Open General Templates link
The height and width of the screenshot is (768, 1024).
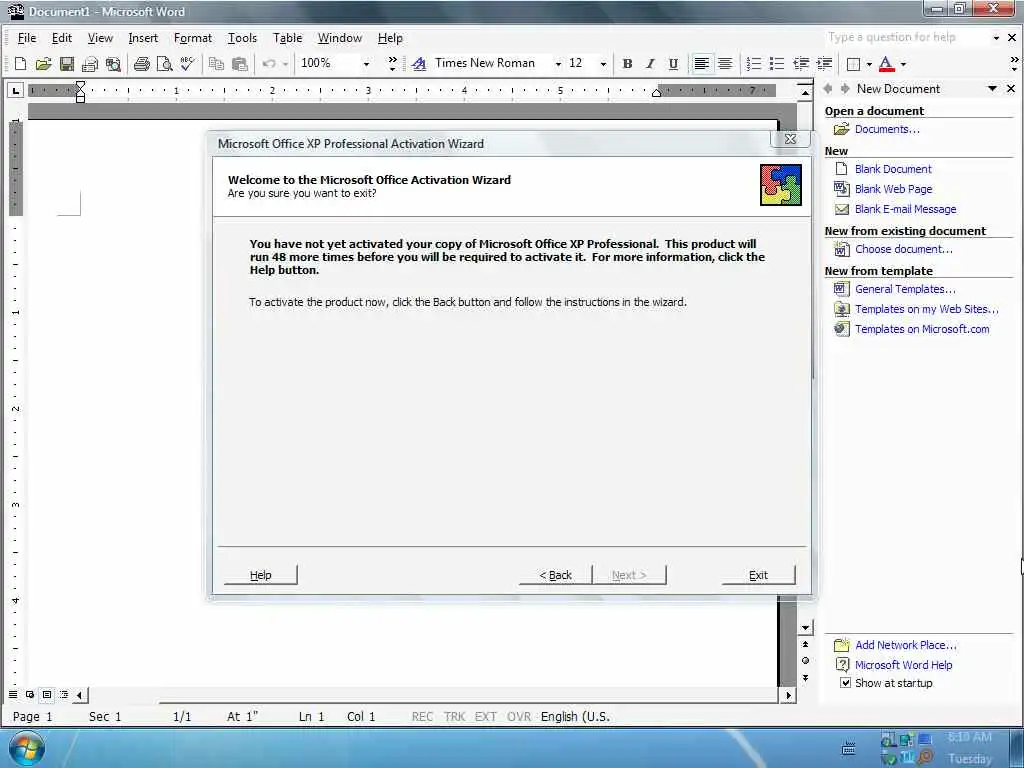[905, 289]
